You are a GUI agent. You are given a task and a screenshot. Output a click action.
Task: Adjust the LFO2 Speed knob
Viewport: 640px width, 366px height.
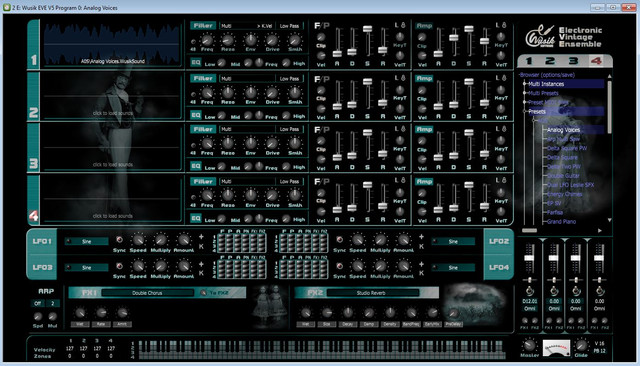358,240
